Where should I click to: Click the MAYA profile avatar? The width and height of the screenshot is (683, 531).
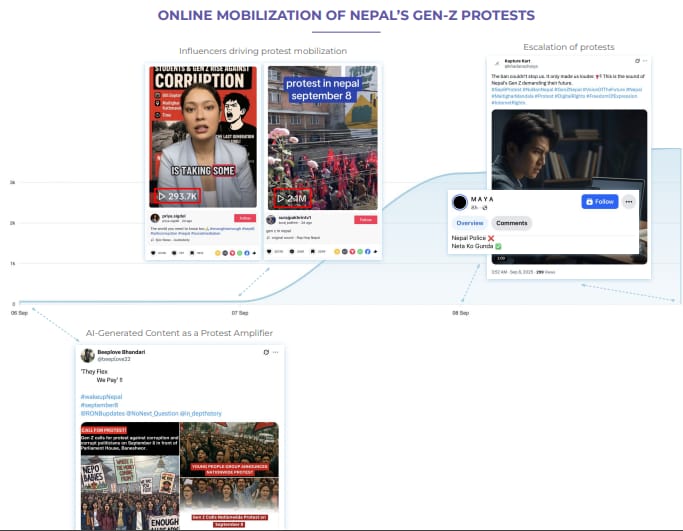(x=460, y=202)
